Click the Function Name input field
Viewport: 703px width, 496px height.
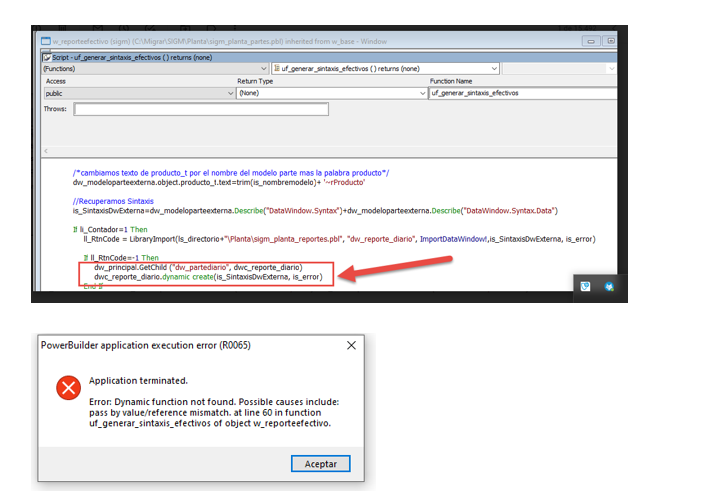coord(522,93)
